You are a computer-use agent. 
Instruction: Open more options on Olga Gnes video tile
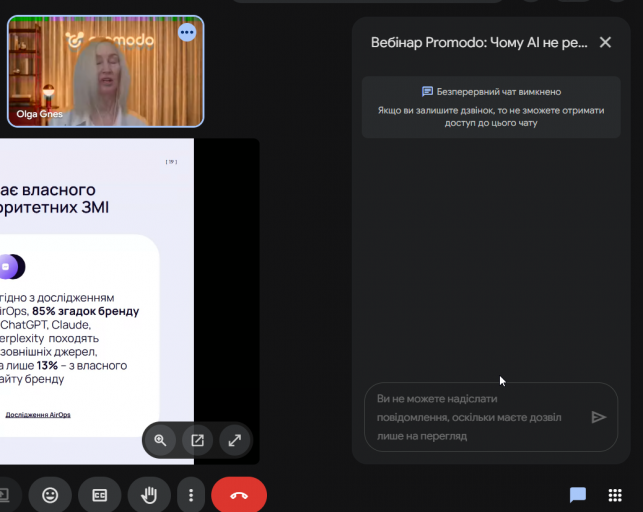(x=187, y=32)
